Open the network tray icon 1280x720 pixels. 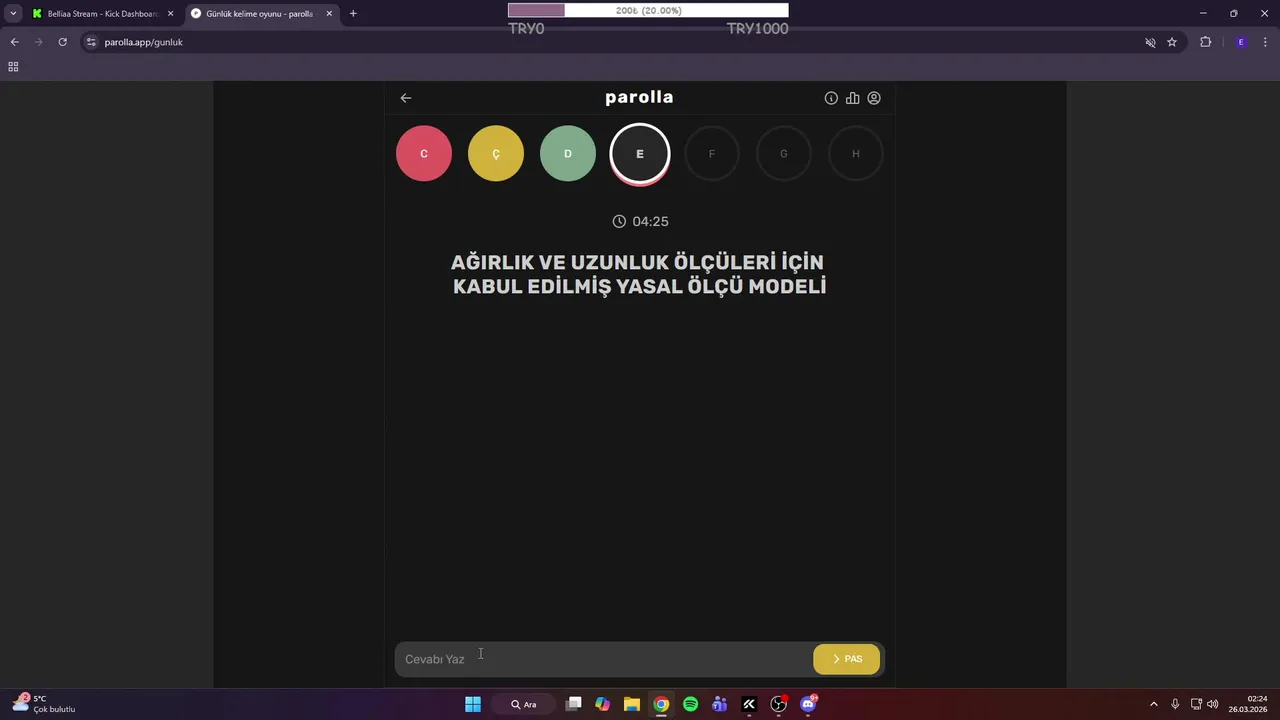tap(1196, 704)
